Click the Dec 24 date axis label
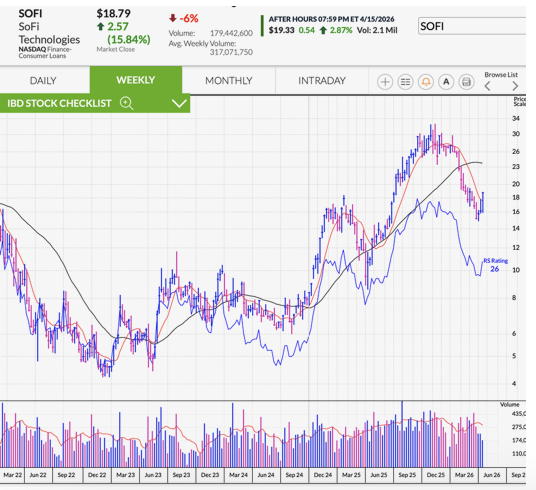Viewport: 536px width, 490px height. tap(323, 475)
